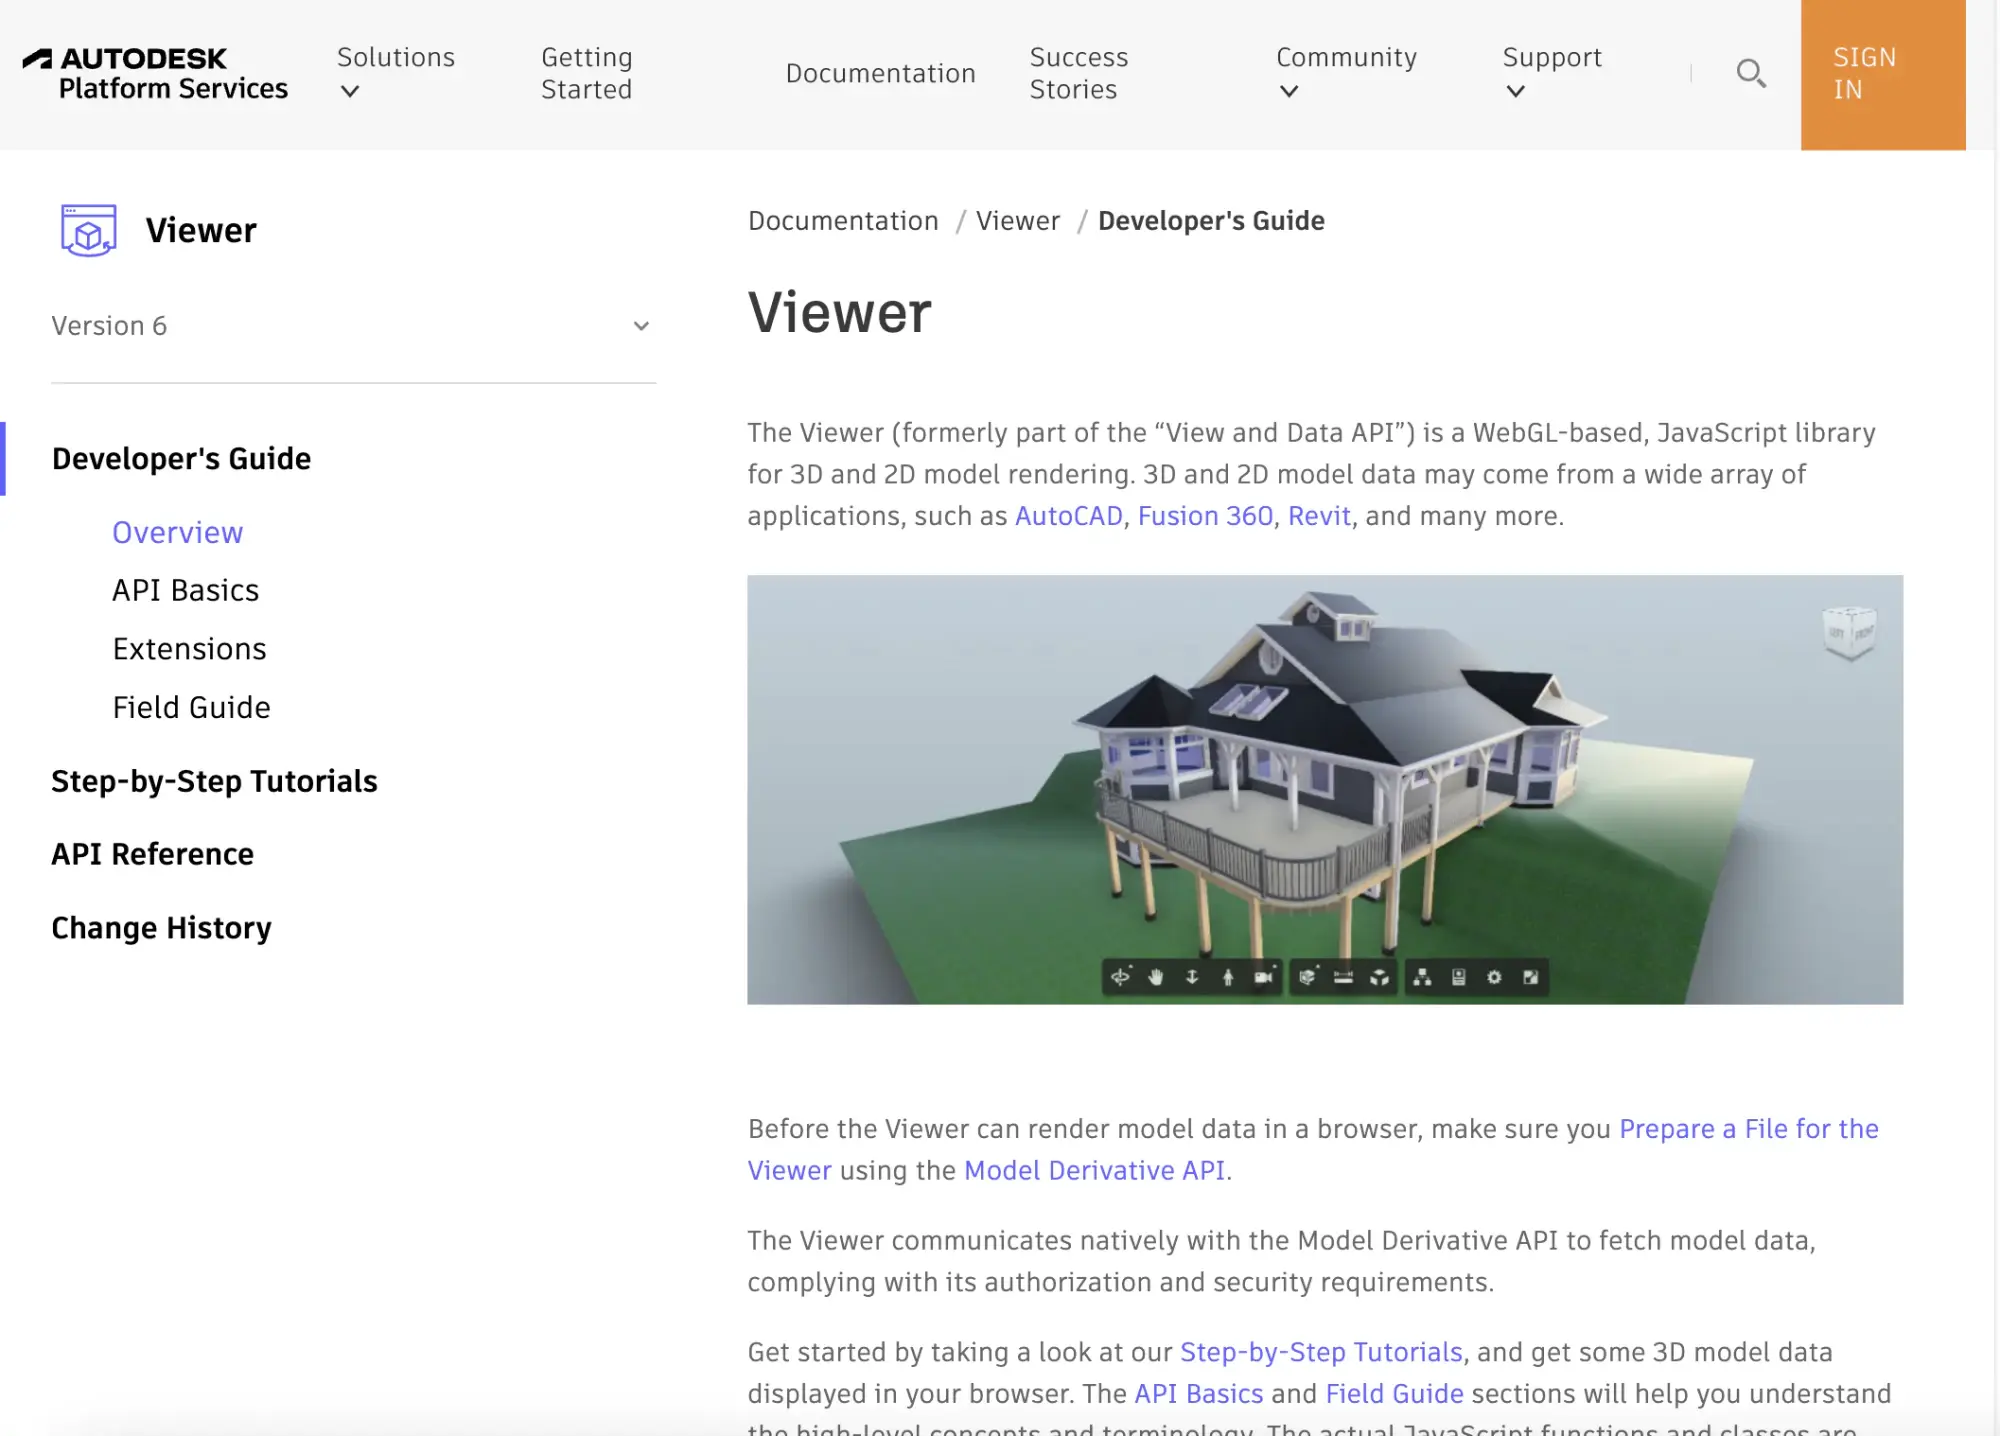The height and width of the screenshot is (1436, 2000).
Task: Open the Documentation nav item
Action: point(880,73)
